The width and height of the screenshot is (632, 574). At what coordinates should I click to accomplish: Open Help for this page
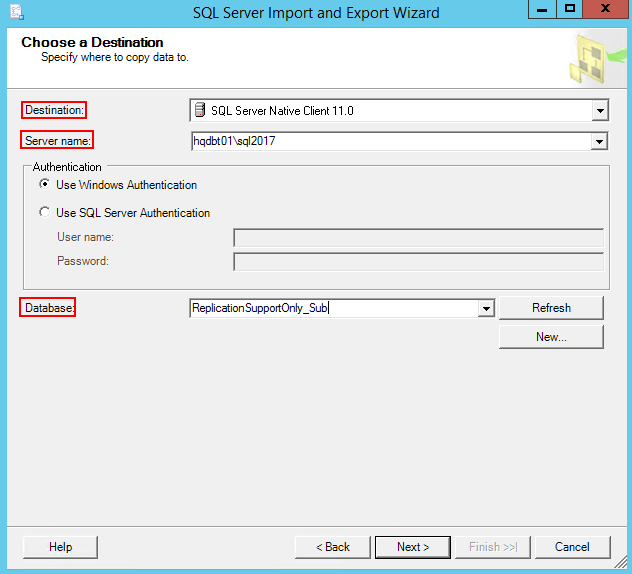click(x=60, y=547)
